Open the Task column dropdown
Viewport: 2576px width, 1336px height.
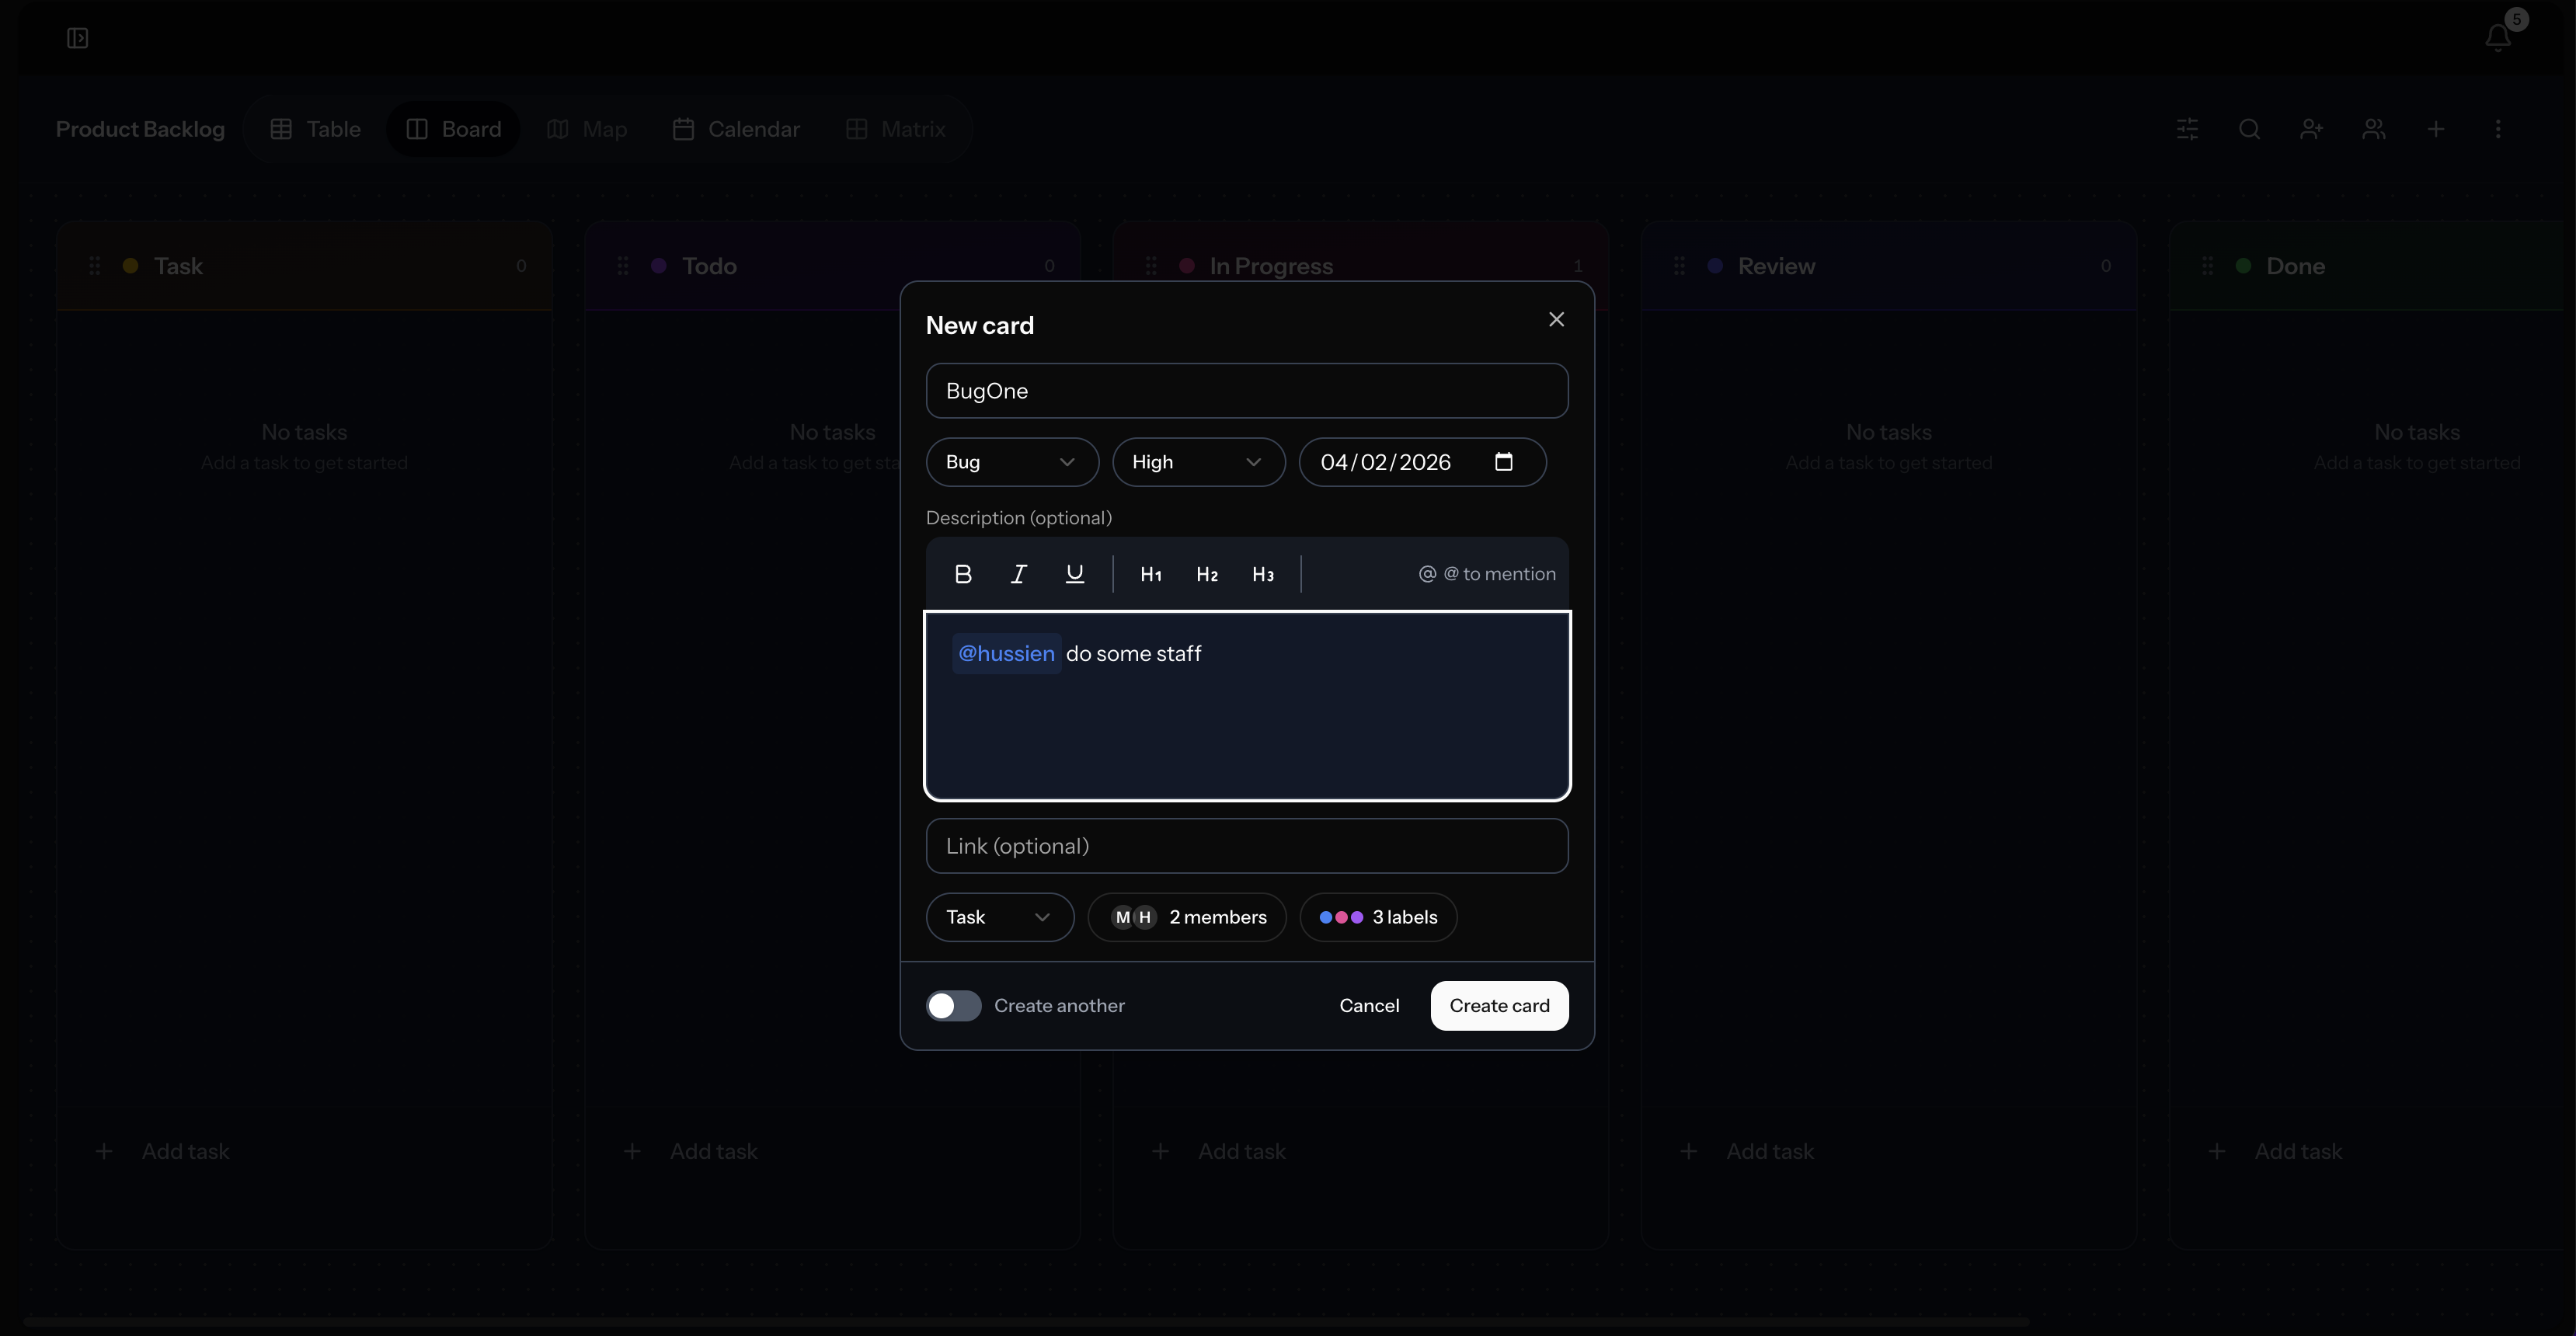(999, 917)
